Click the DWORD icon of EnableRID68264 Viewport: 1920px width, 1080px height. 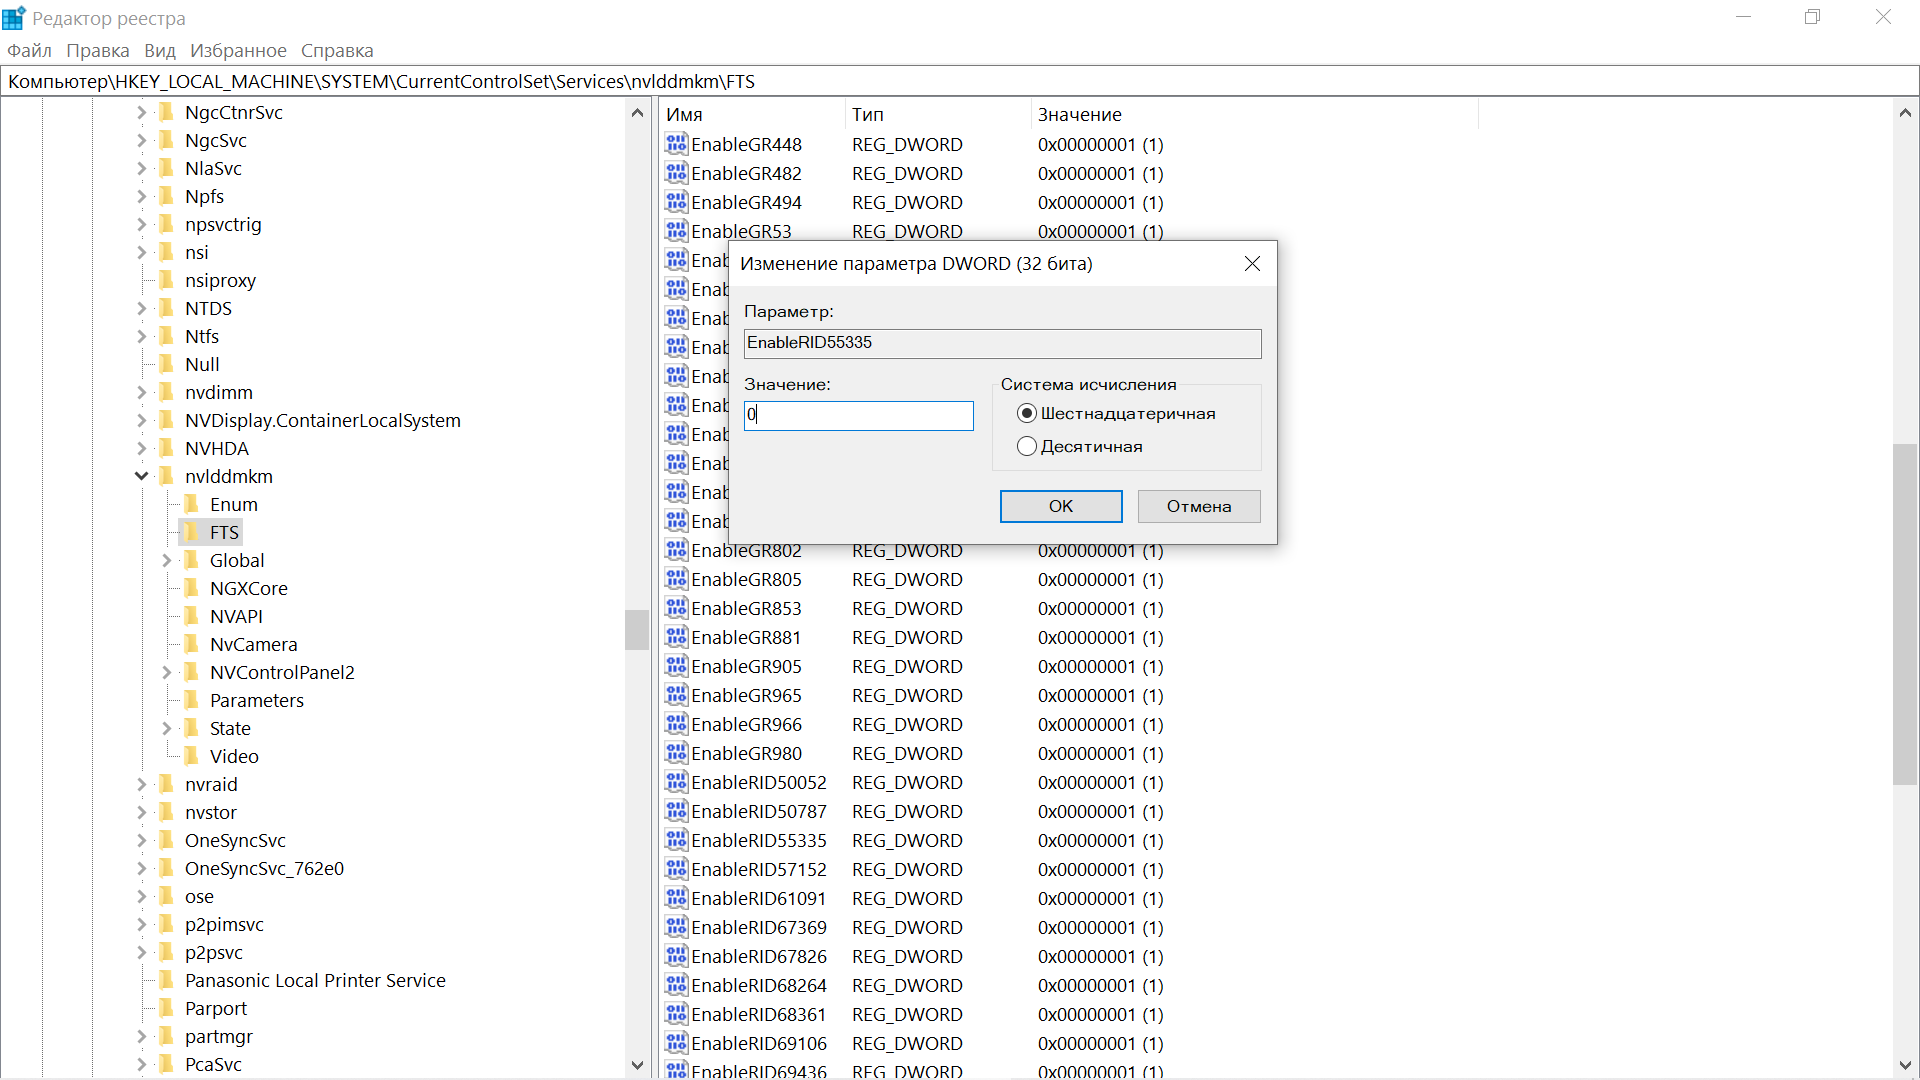[676, 985]
